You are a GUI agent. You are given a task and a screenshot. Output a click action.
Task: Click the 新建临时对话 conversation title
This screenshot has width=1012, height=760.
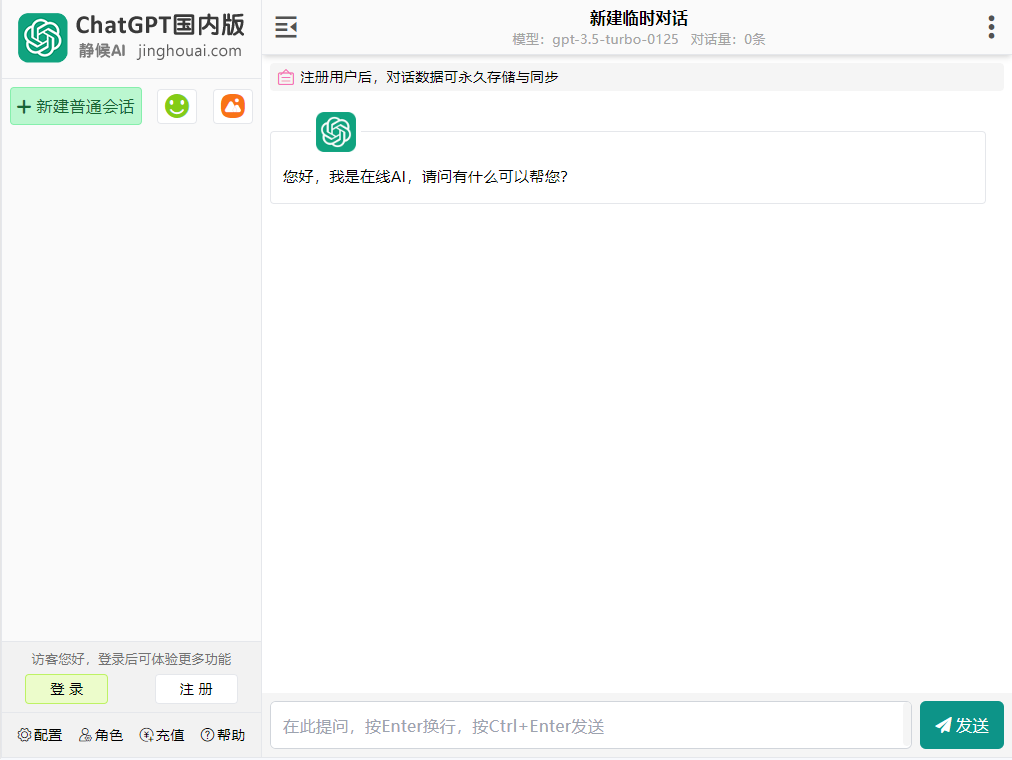coord(638,18)
